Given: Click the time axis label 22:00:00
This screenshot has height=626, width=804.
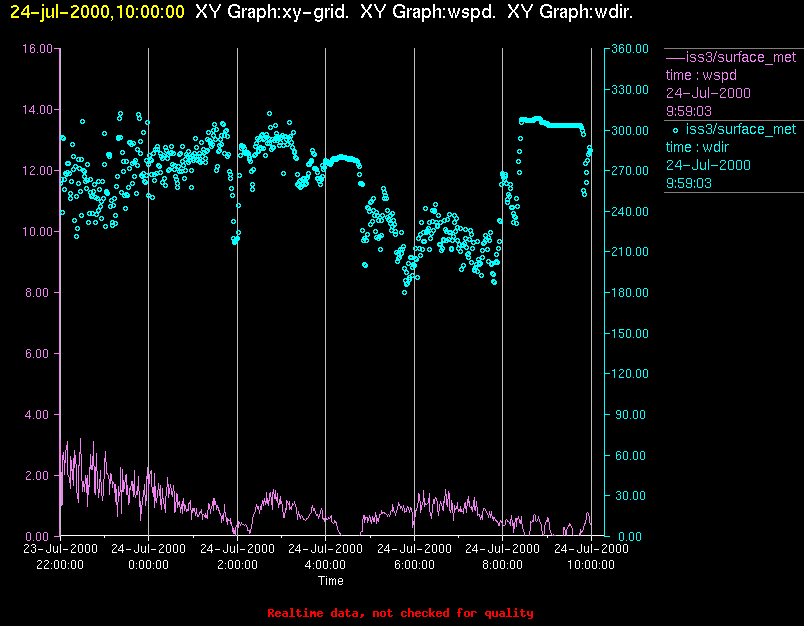Looking at the screenshot, I should tap(60, 565).
